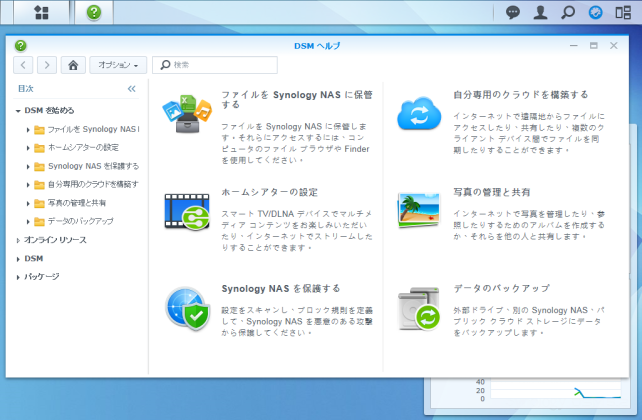Click the backup drives icon
642x420 pixels.
419,309
